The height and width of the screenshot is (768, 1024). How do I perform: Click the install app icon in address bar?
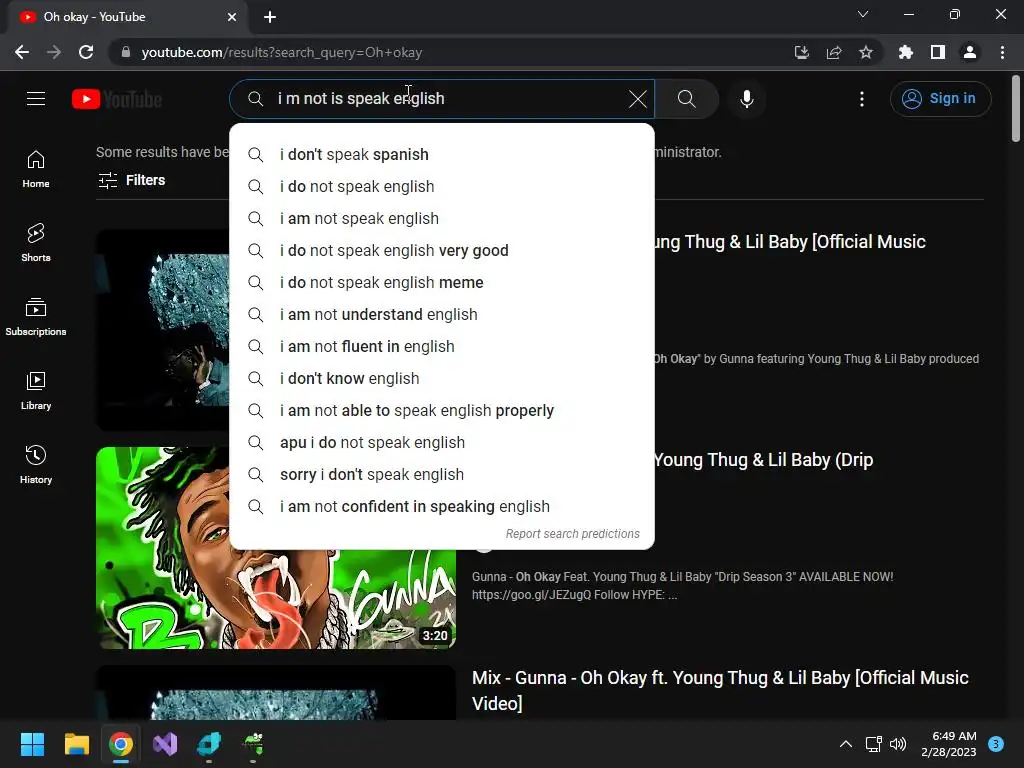point(801,52)
